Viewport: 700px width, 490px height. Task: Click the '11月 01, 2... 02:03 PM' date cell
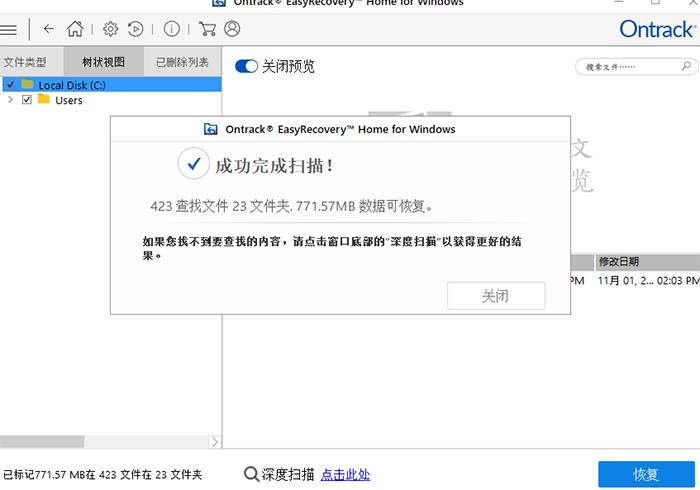coord(648,281)
